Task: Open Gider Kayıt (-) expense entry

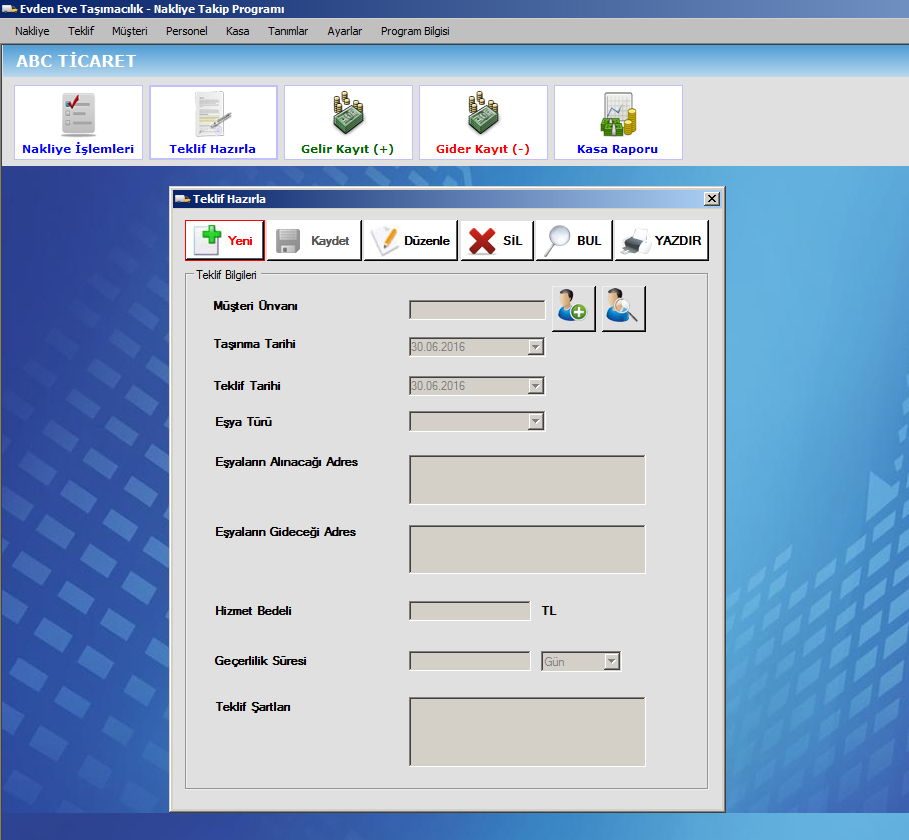Action: (x=483, y=122)
